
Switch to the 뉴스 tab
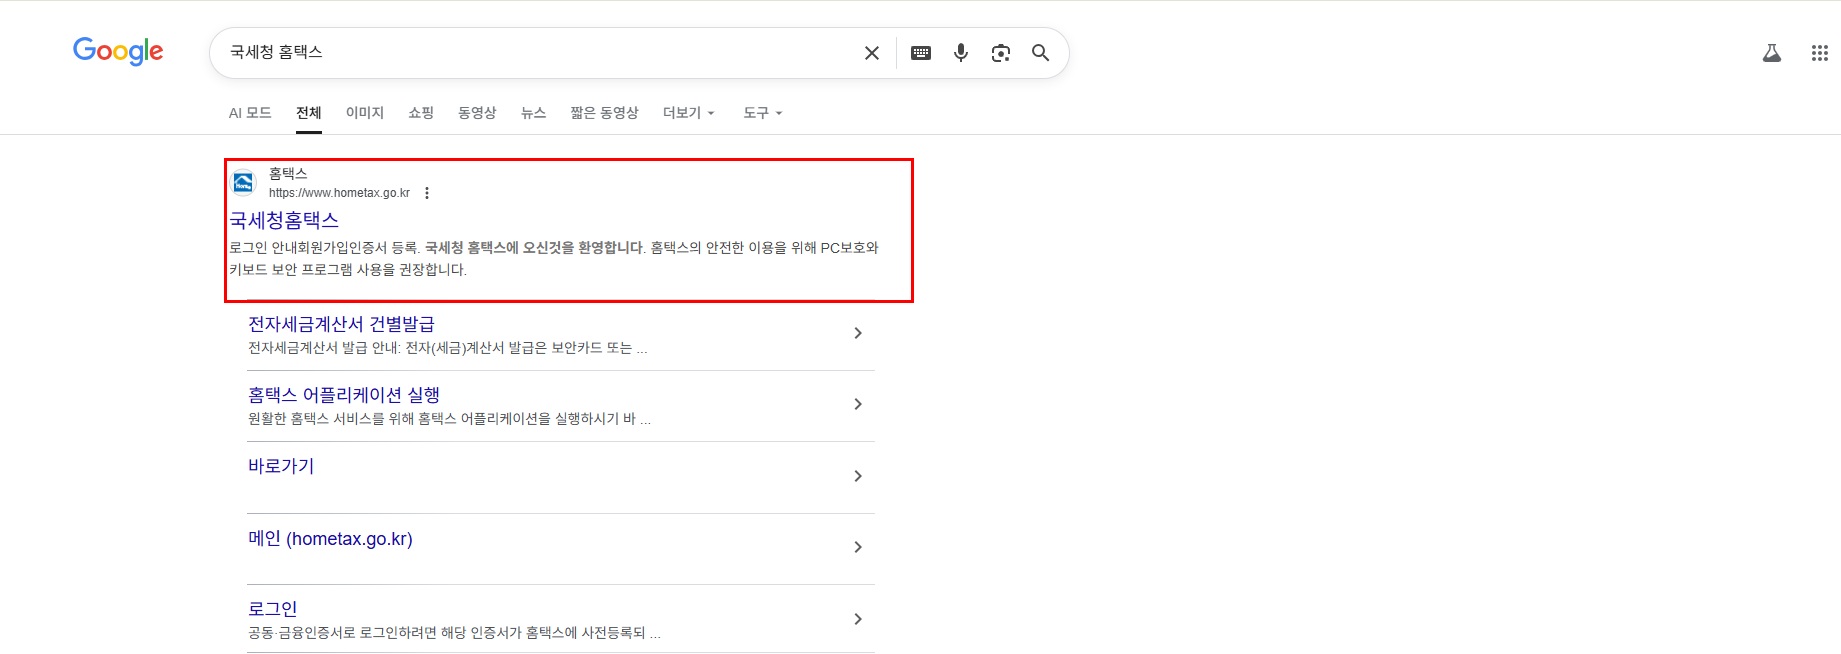[x=534, y=113]
